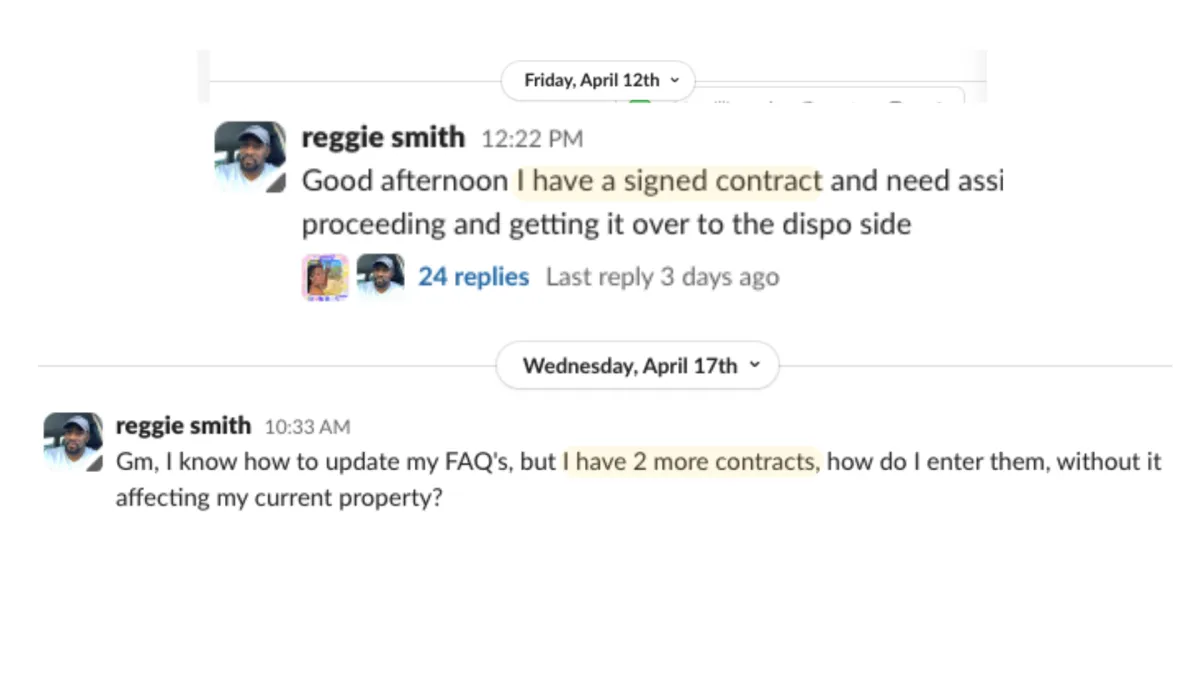Click status indicator on the larger reggie smith avatar
This screenshot has height=675, width=1200.
(x=278, y=183)
